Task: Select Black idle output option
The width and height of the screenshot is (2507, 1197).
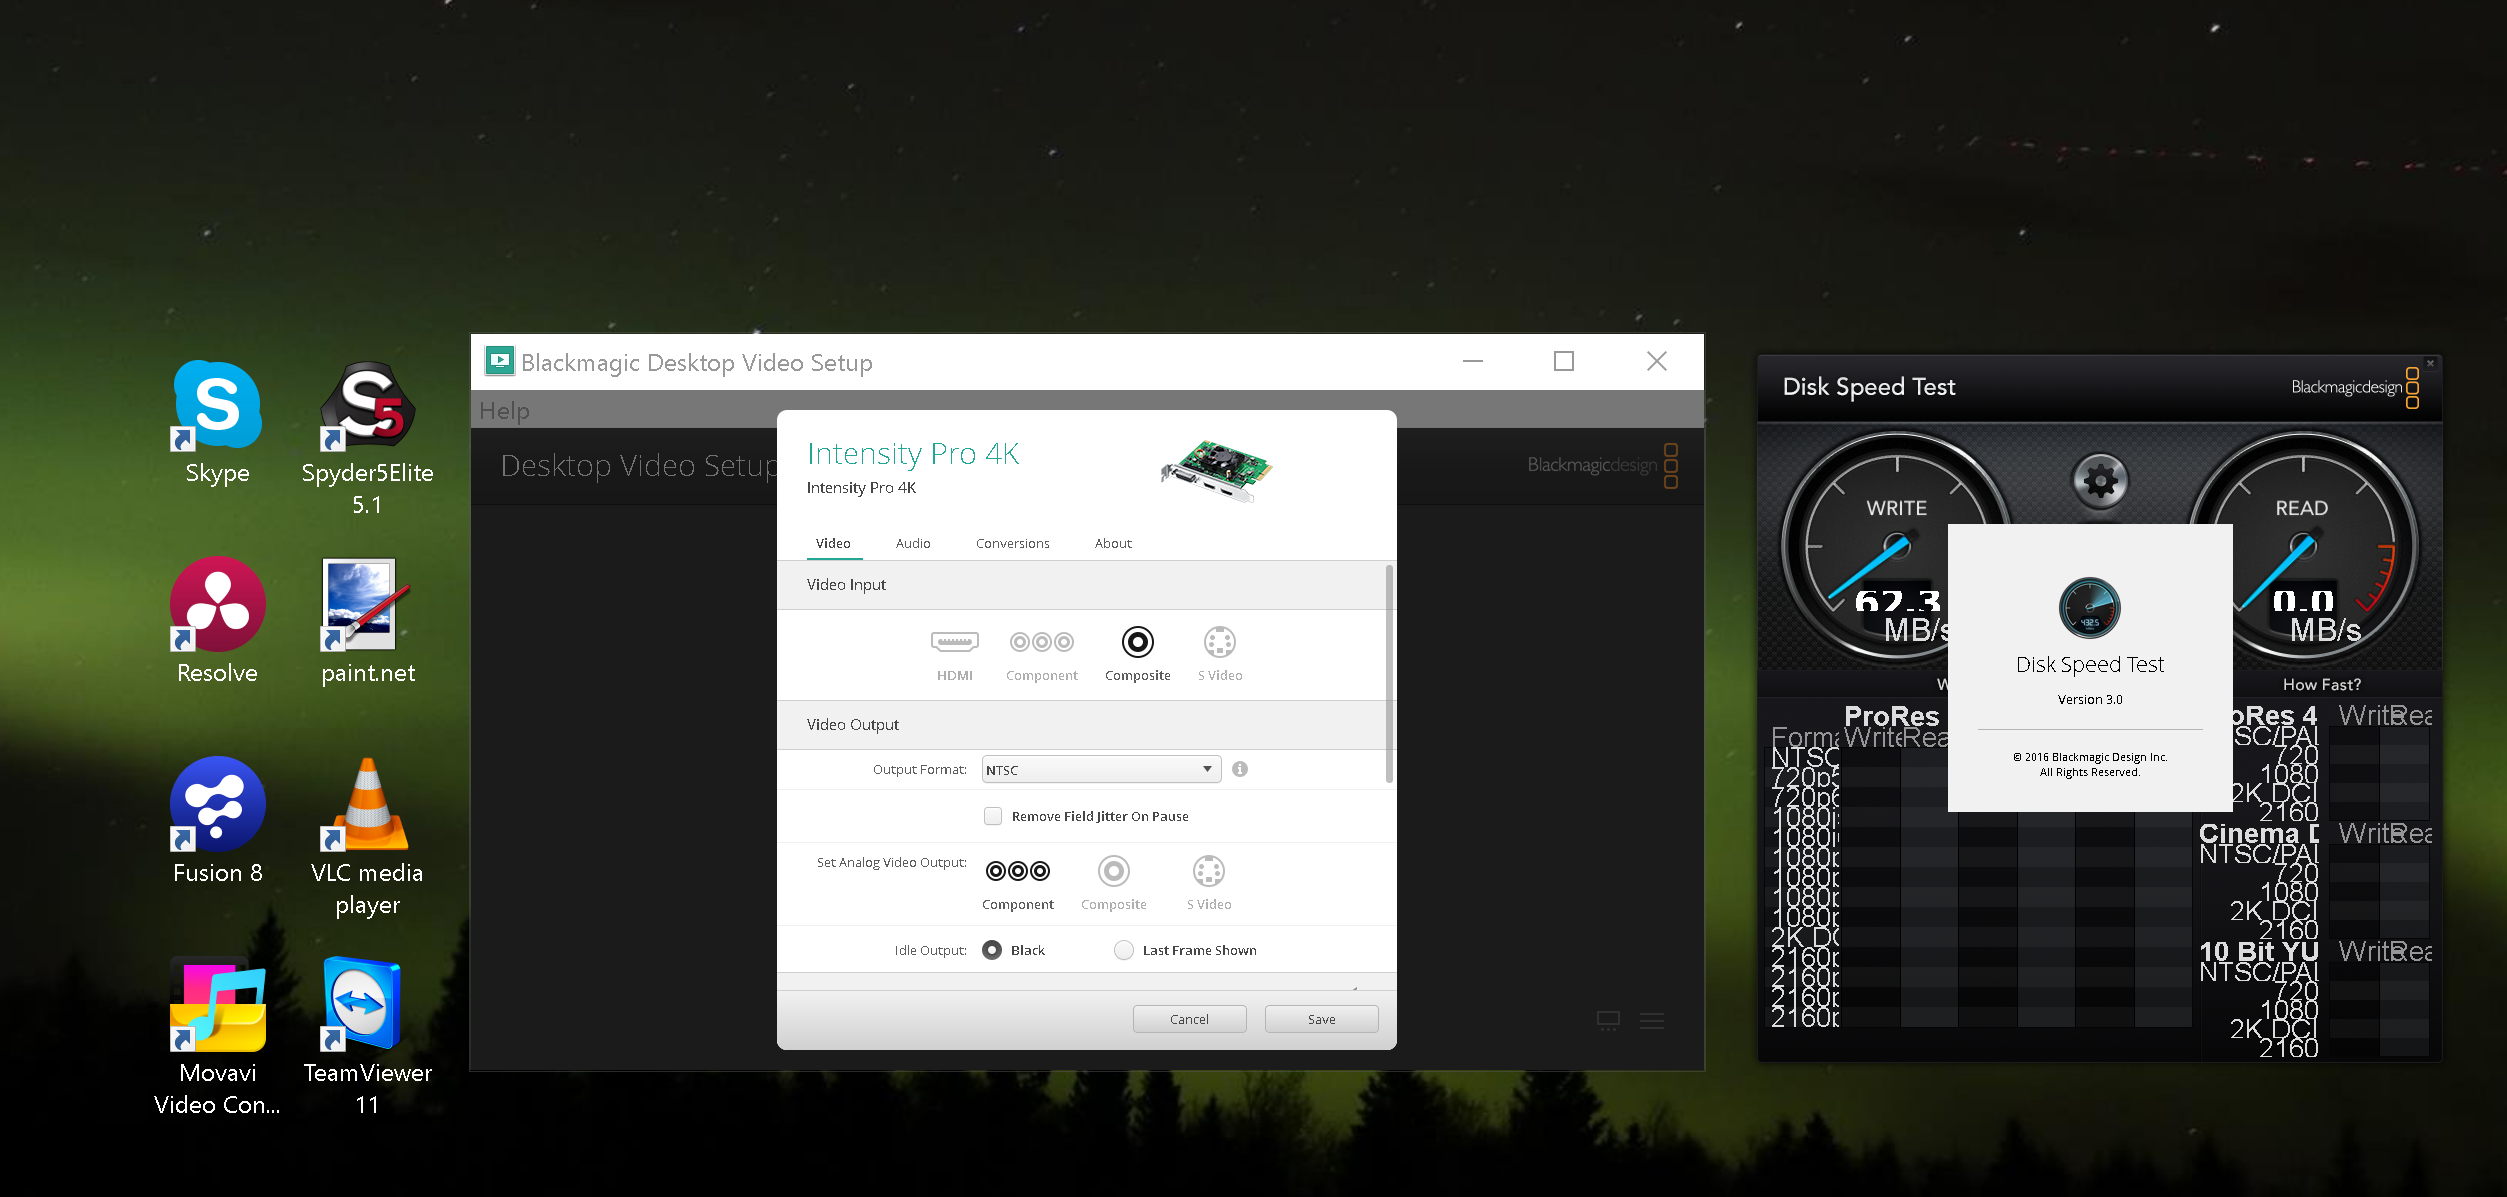Action: pos(992,950)
